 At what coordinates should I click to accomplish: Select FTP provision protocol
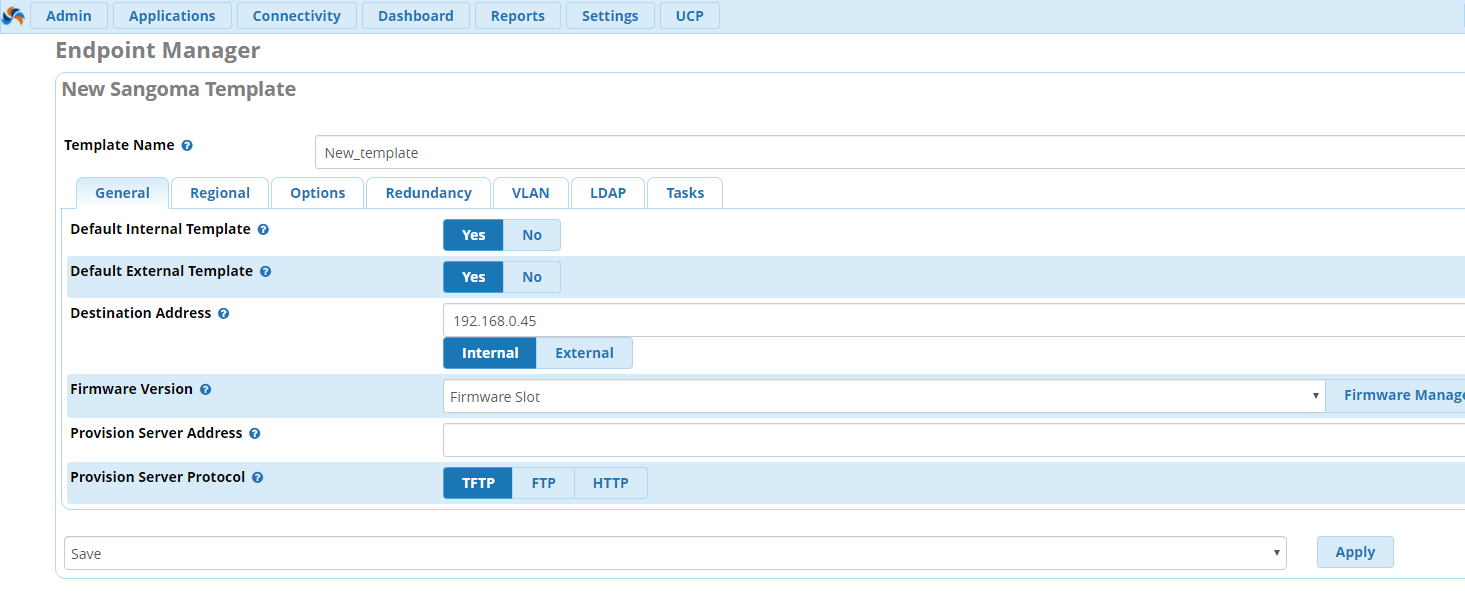click(543, 483)
